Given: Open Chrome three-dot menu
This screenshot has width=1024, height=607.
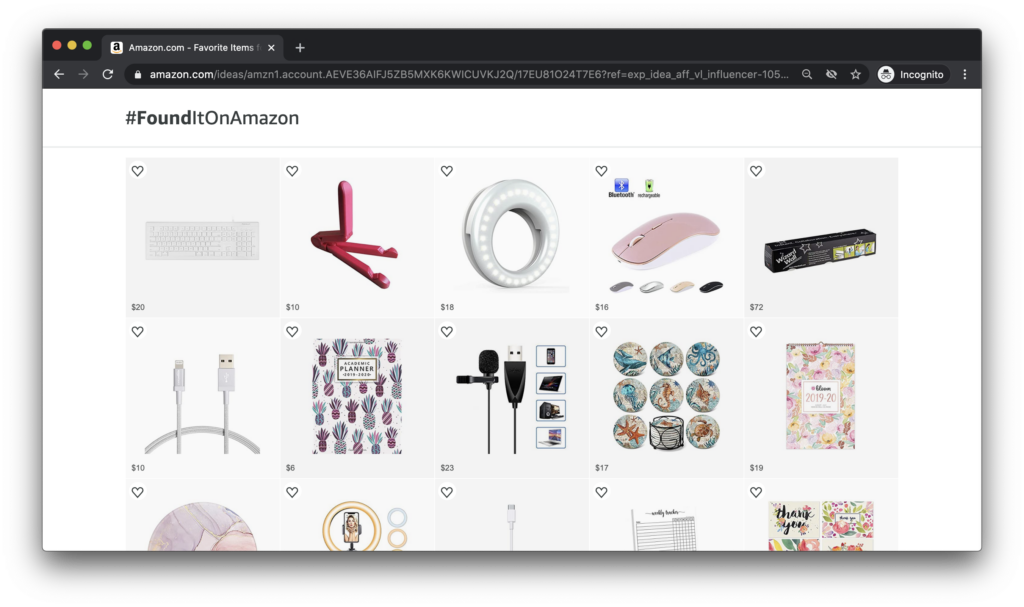Looking at the screenshot, I should 965,74.
